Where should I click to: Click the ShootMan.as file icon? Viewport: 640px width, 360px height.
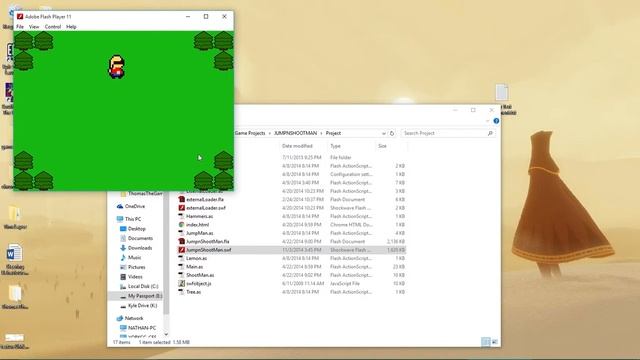182,275
